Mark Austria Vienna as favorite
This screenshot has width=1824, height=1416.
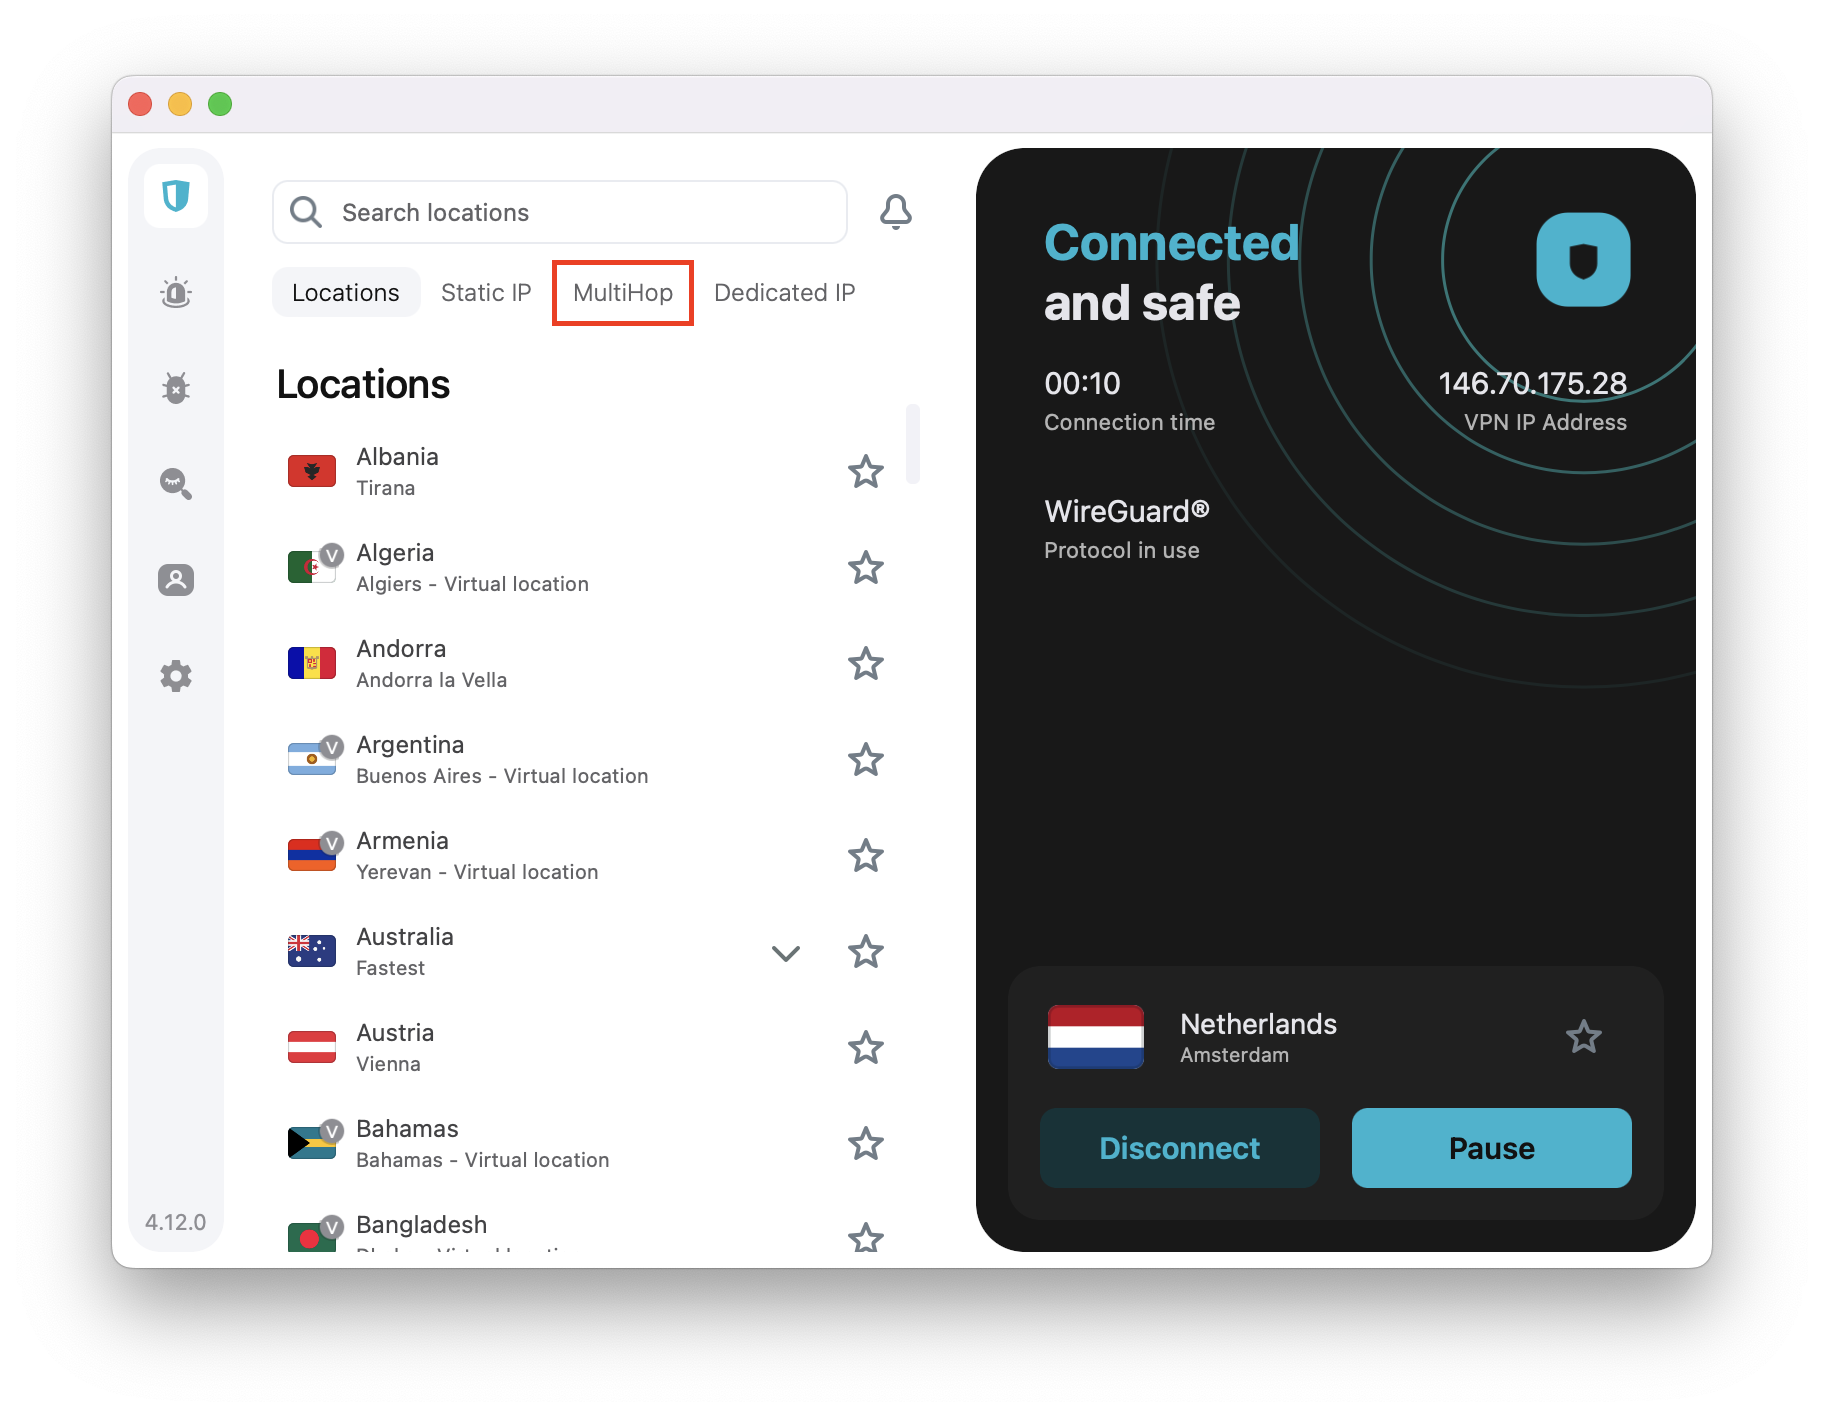866,1048
